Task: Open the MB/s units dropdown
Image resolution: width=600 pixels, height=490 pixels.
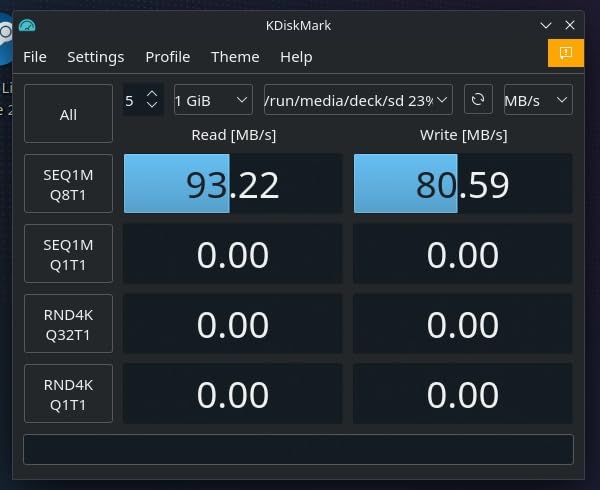Action: [x=537, y=99]
